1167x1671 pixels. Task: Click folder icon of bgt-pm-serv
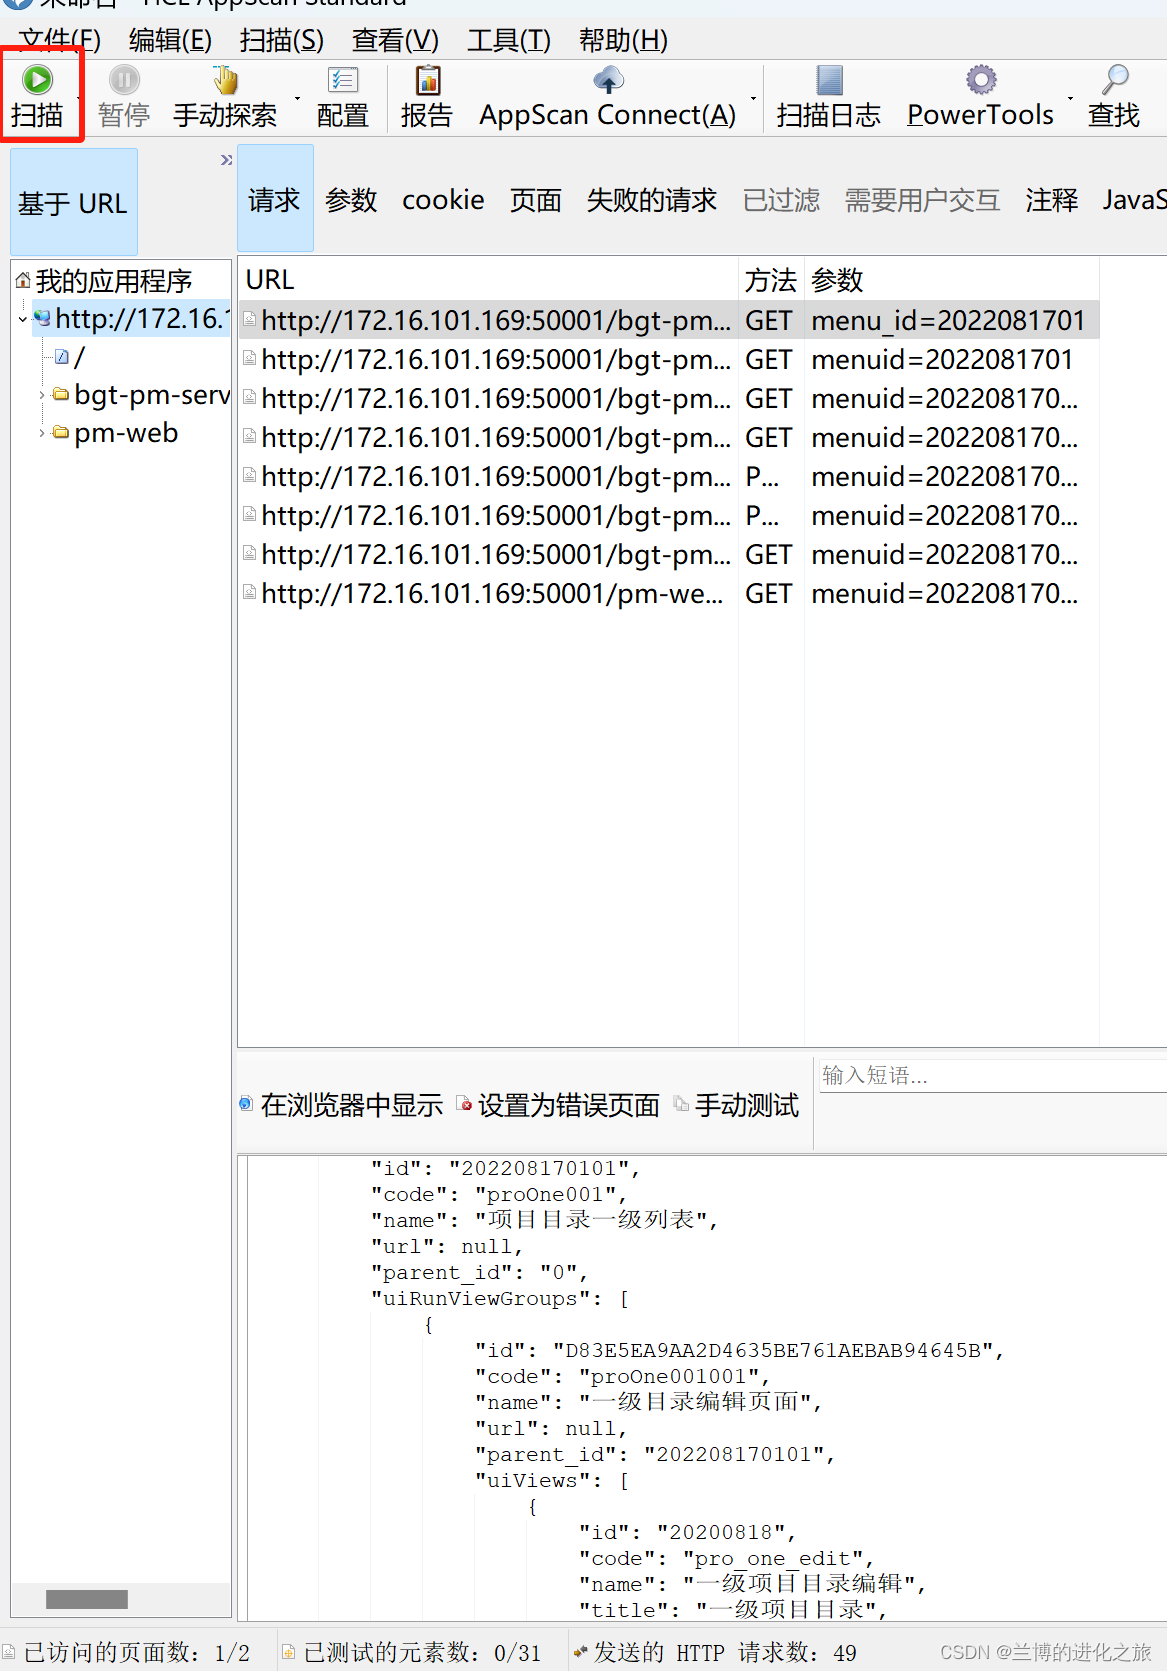(x=61, y=395)
